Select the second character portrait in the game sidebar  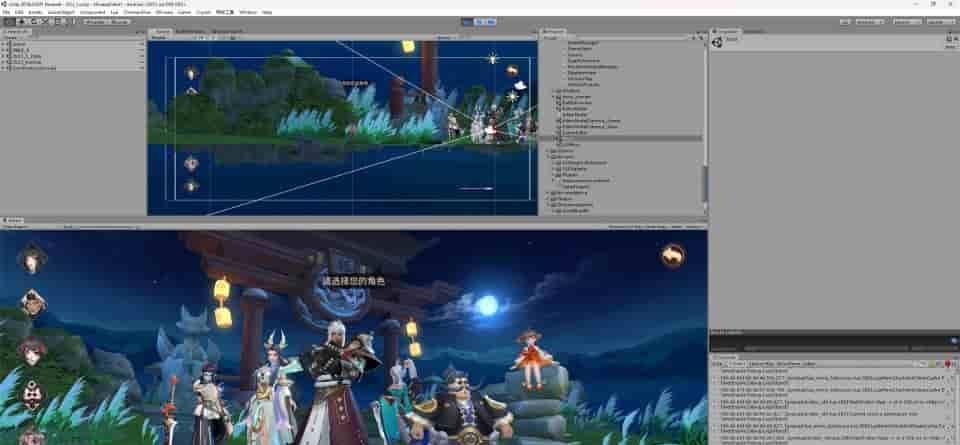pyautogui.click(x=32, y=303)
